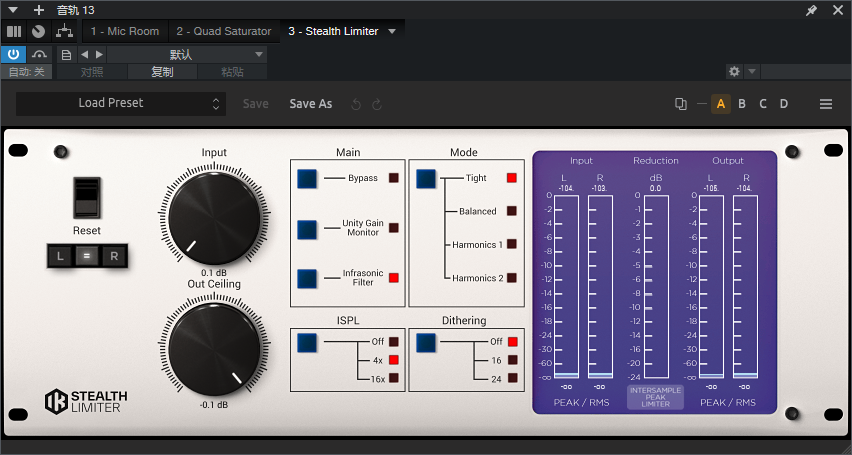Click the Input knob

(215, 219)
